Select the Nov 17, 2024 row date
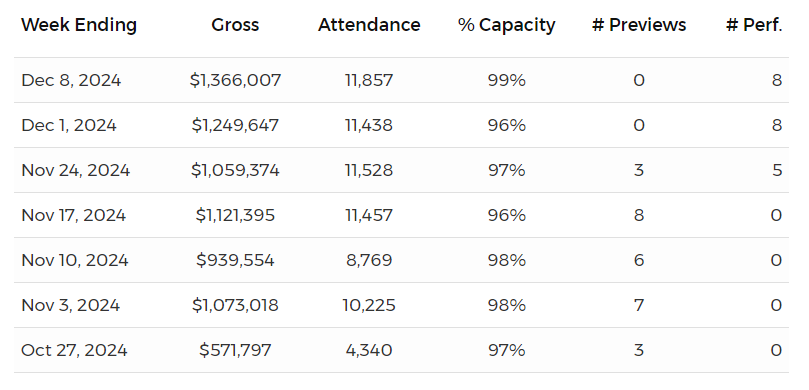Image resolution: width=809 pixels, height=390 pixels. tap(74, 215)
